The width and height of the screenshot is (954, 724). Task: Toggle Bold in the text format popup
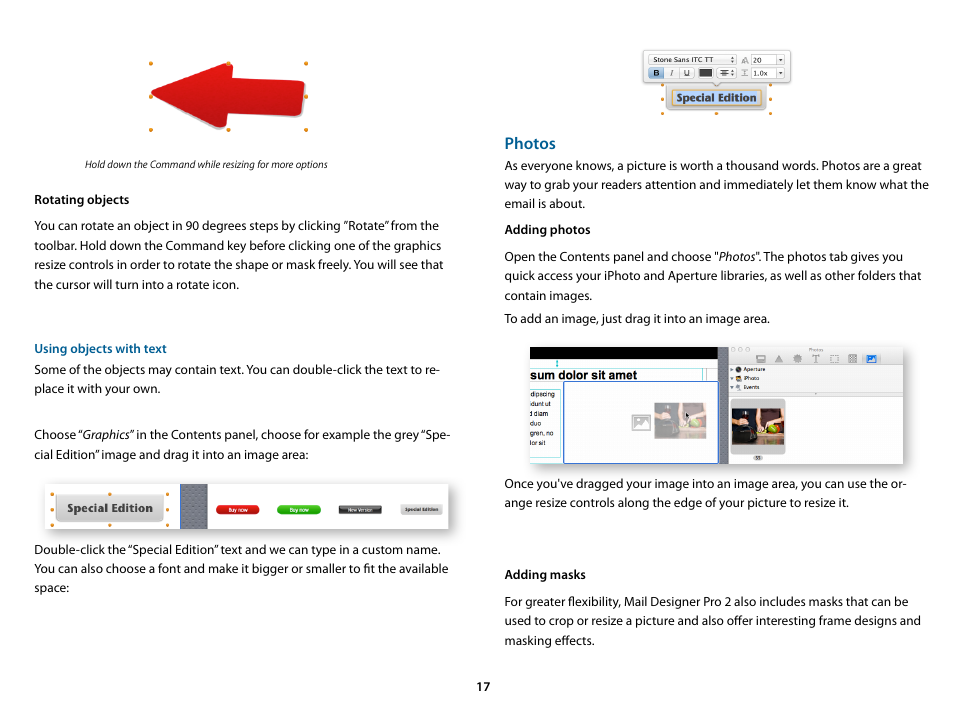[x=656, y=73]
